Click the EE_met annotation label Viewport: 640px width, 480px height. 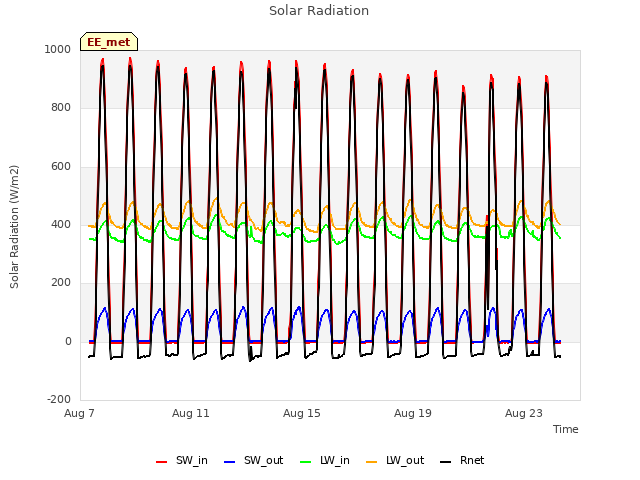[x=109, y=42]
